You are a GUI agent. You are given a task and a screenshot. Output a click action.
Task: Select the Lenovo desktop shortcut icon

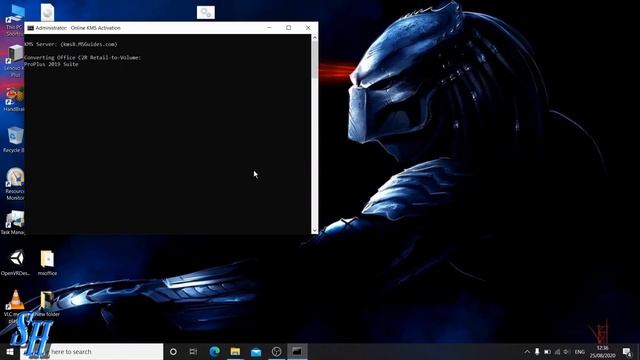(15, 61)
